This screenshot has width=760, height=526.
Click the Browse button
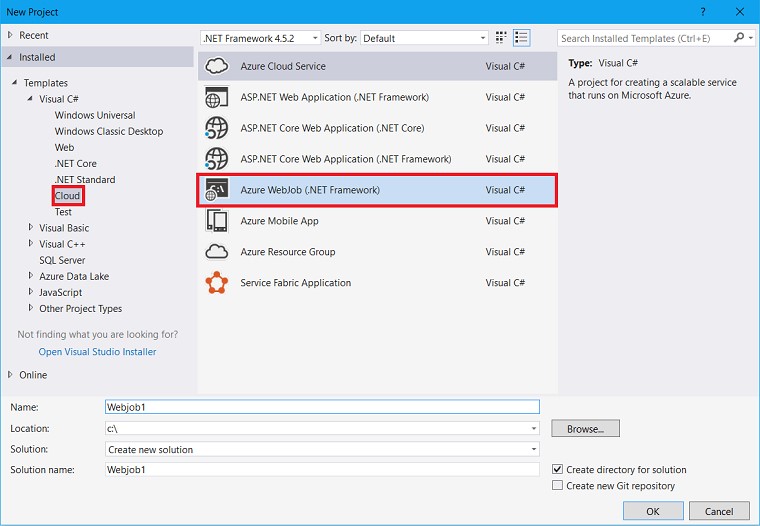click(585, 429)
